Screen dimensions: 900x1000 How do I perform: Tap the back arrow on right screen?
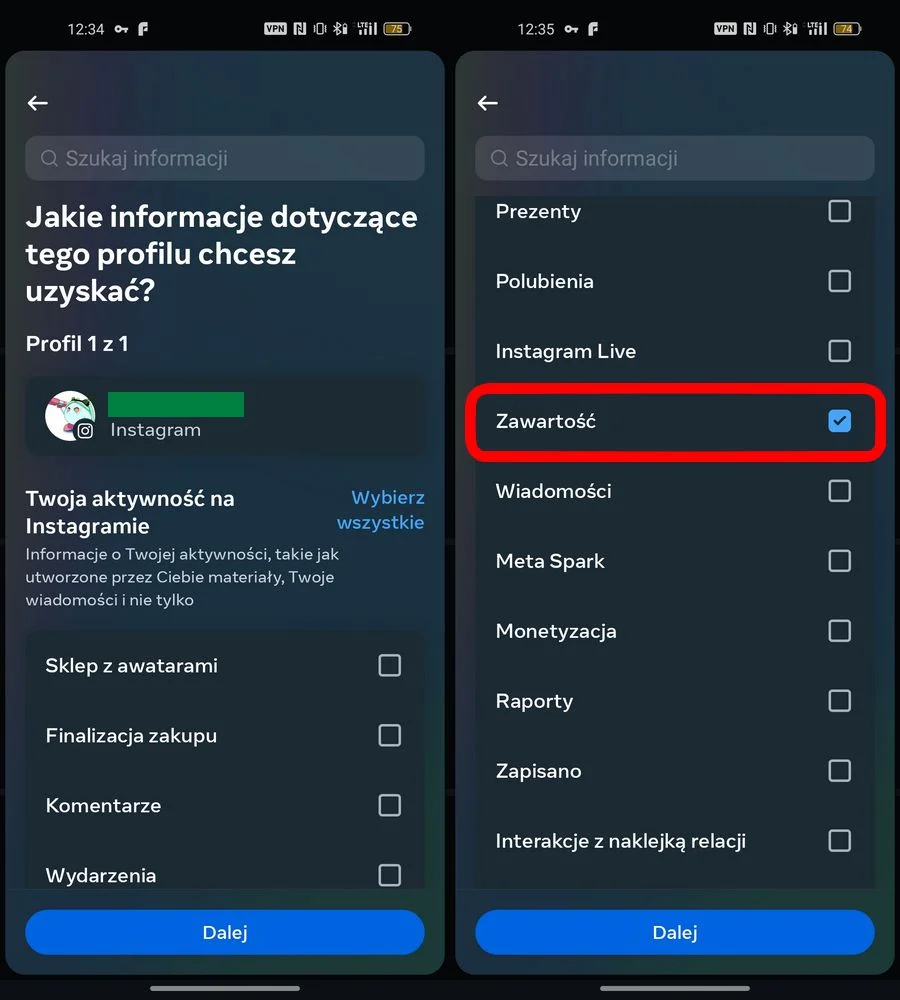click(487, 103)
